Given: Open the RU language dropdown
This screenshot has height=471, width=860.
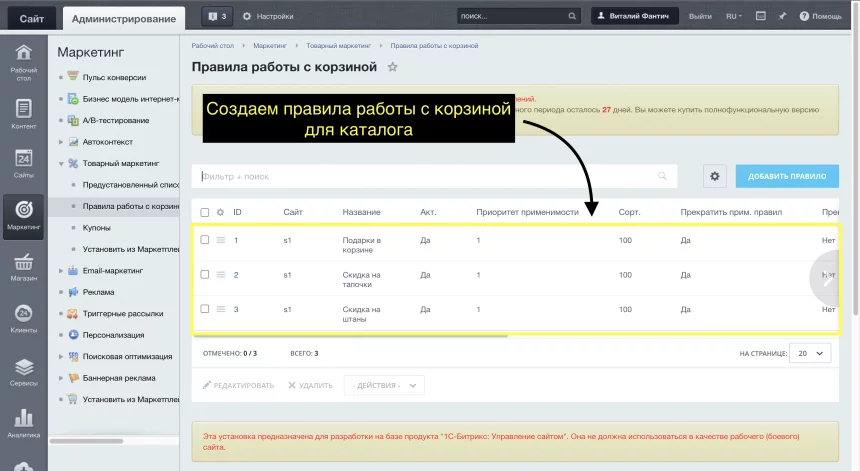Looking at the screenshot, I should click(733, 16).
